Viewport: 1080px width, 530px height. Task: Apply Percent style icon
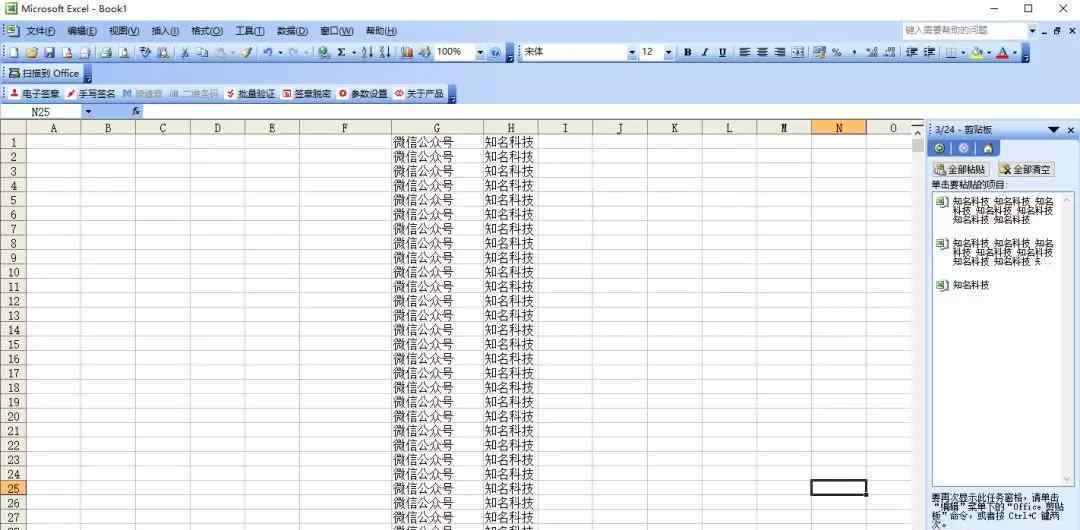837,52
